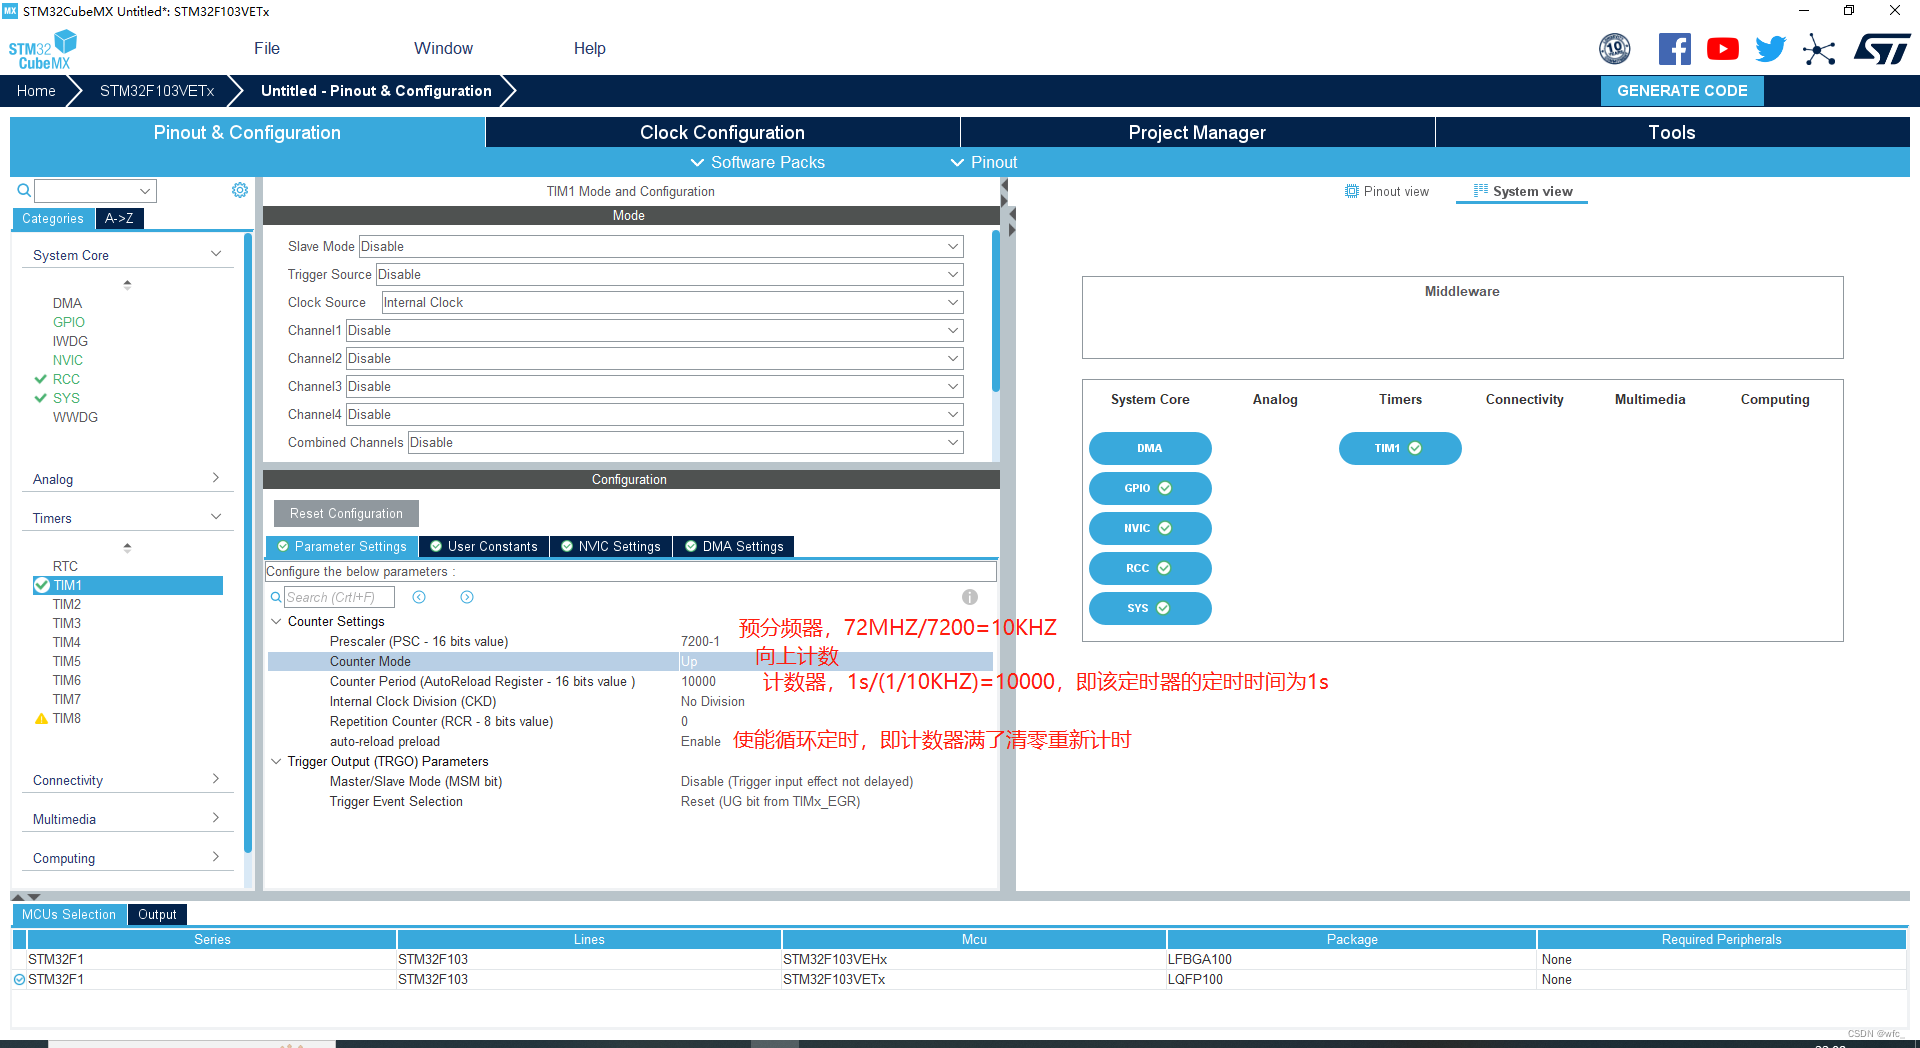Click the sort arrows above DMA list
The image size is (1920, 1048).
click(x=127, y=285)
